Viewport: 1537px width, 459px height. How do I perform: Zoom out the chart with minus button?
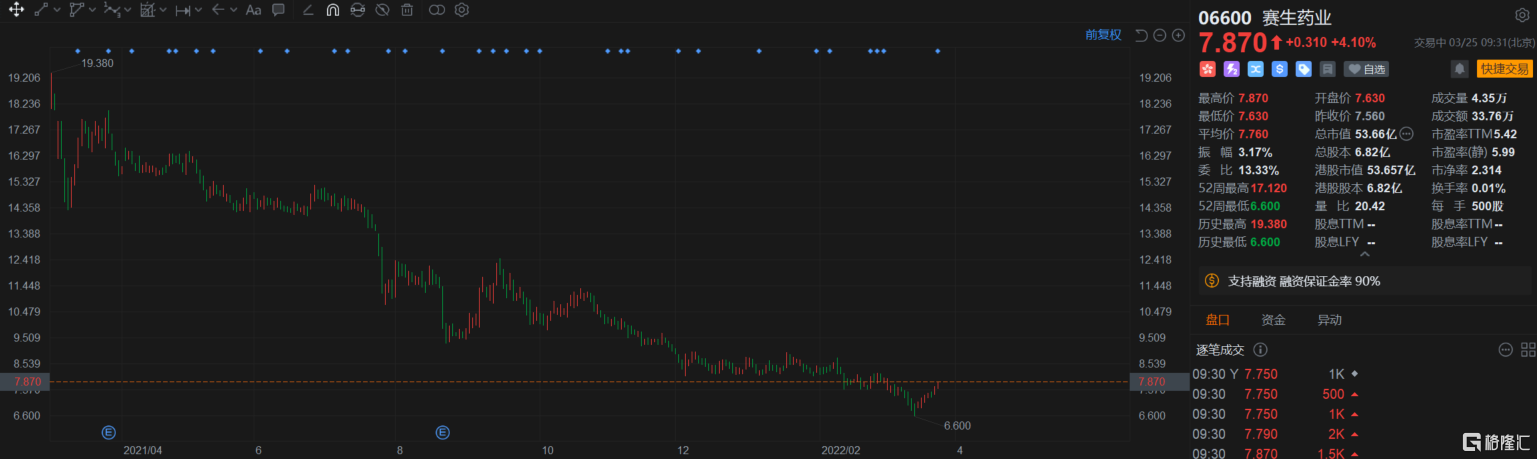1160,35
